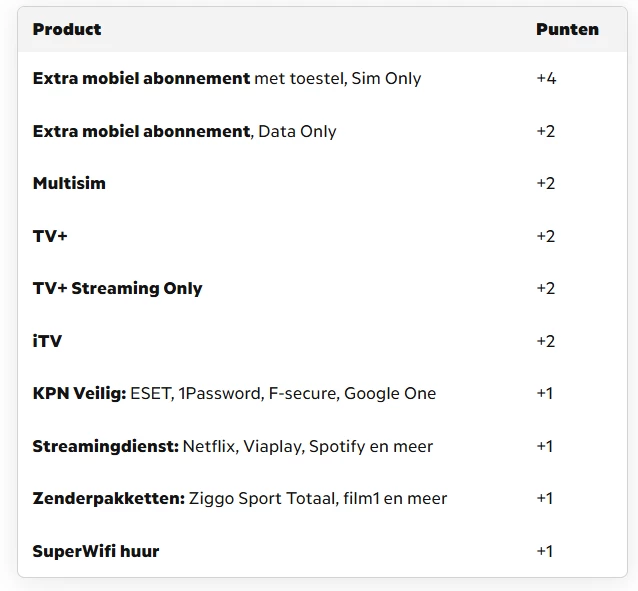Image resolution: width=638 pixels, height=591 pixels.
Task: Click the points value for Zenderpakketten
Action: (x=545, y=498)
